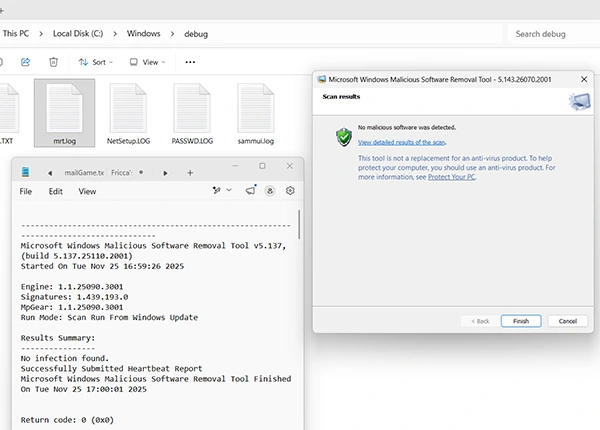Expand chevron after This PC breadcrumb
600x430 pixels.
(x=41, y=34)
